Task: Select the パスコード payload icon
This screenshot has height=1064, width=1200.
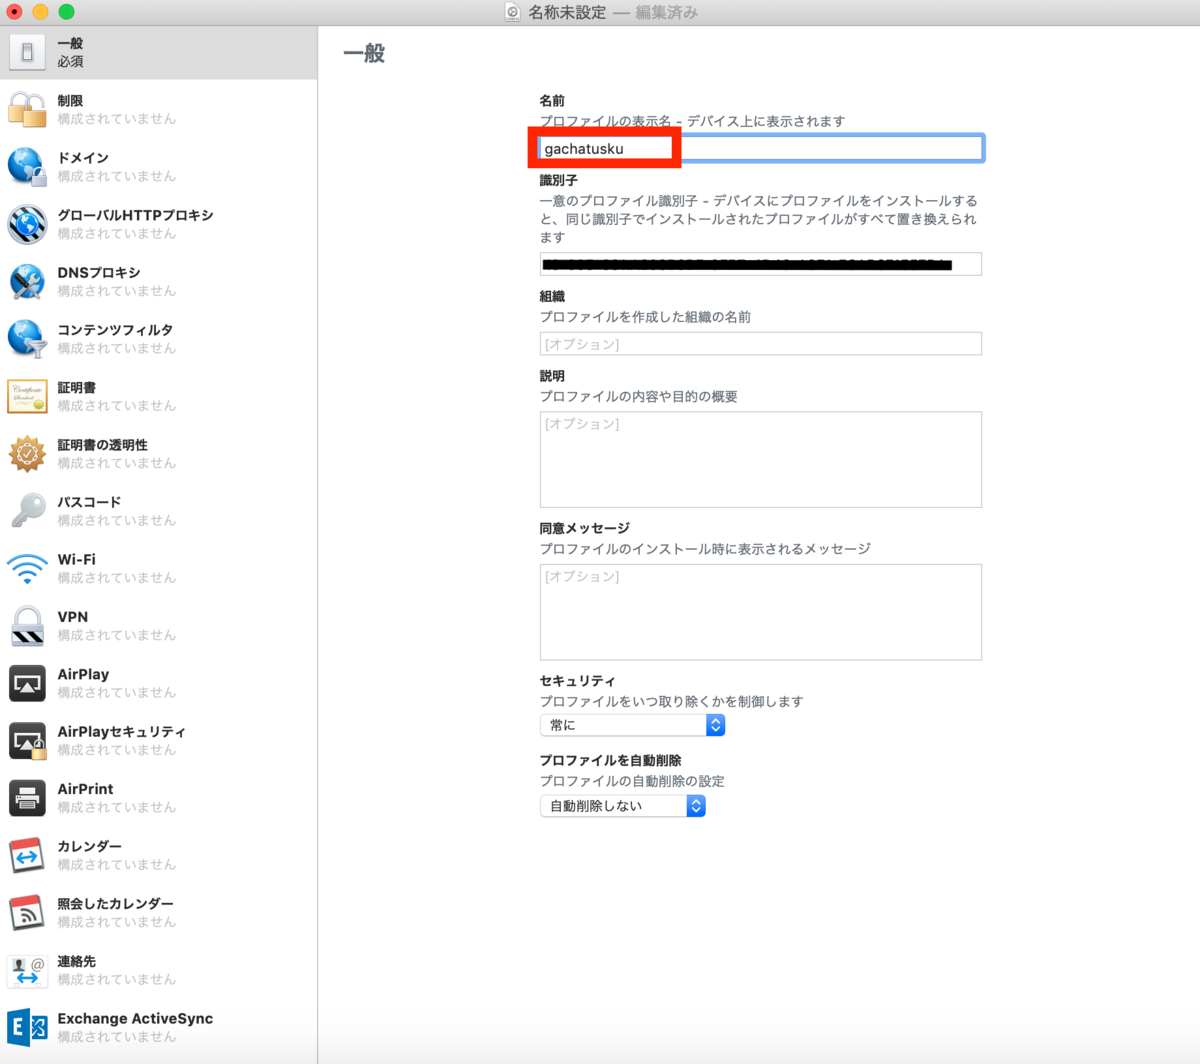Action: pos(27,510)
